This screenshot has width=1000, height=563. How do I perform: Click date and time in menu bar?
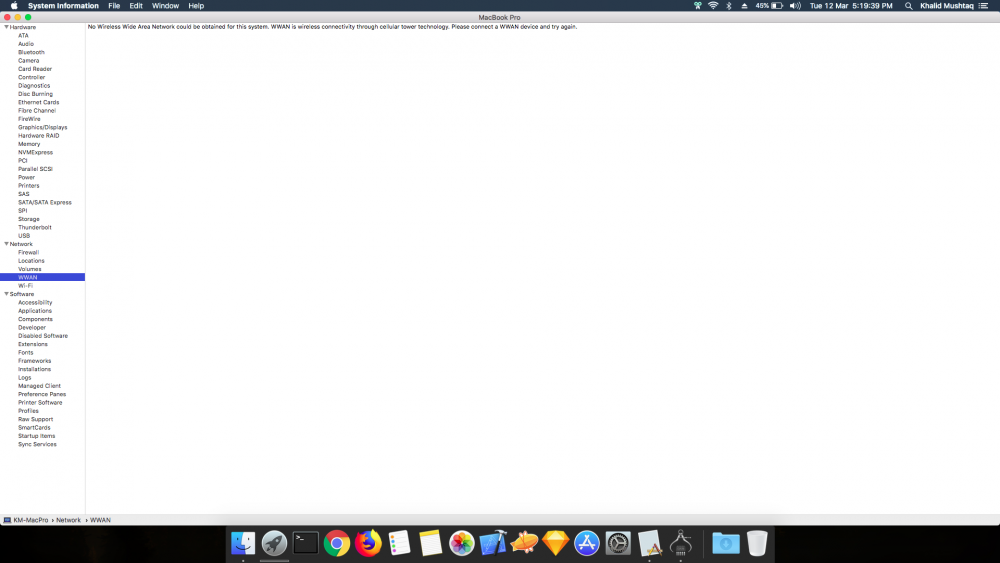pos(851,6)
